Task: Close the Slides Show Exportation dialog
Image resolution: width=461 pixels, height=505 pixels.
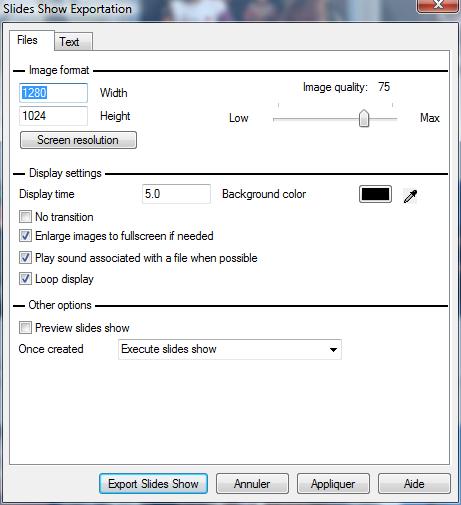Action: [x=438, y=6]
